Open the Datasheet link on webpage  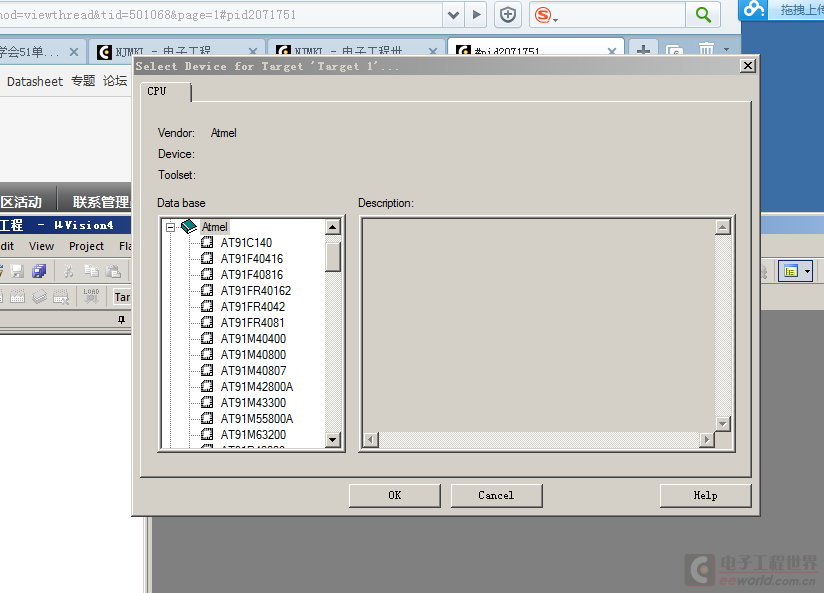click(x=35, y=81)
